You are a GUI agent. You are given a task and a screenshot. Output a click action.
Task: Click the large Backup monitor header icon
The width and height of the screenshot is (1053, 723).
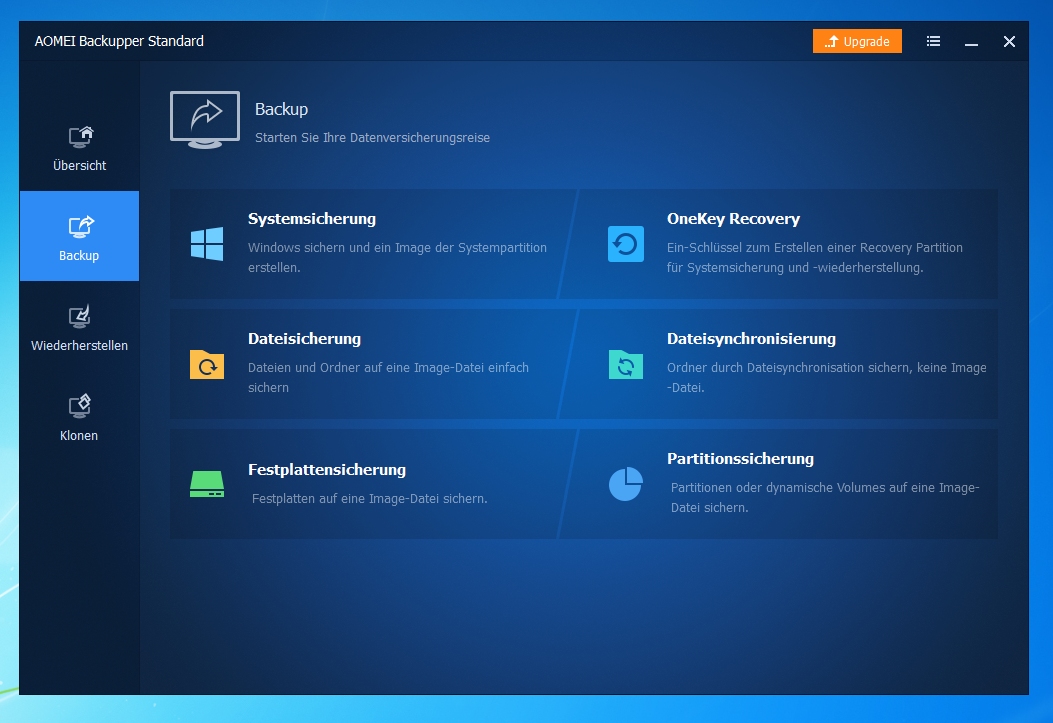[205, 119]
